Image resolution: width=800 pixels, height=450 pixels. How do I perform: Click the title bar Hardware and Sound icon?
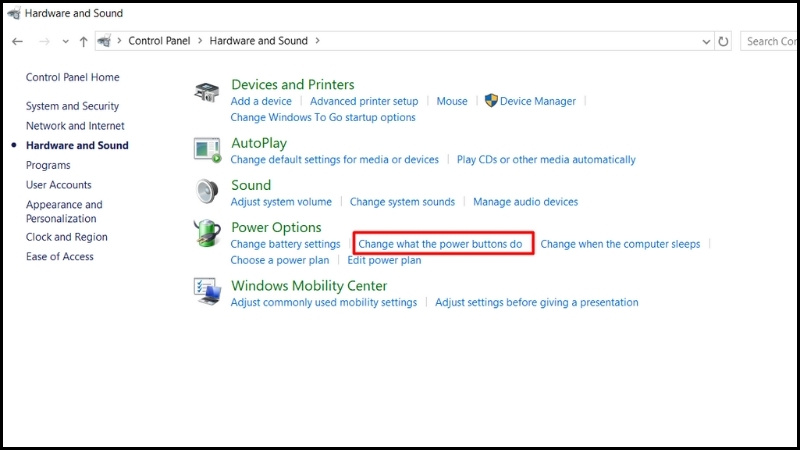[14, 13]
